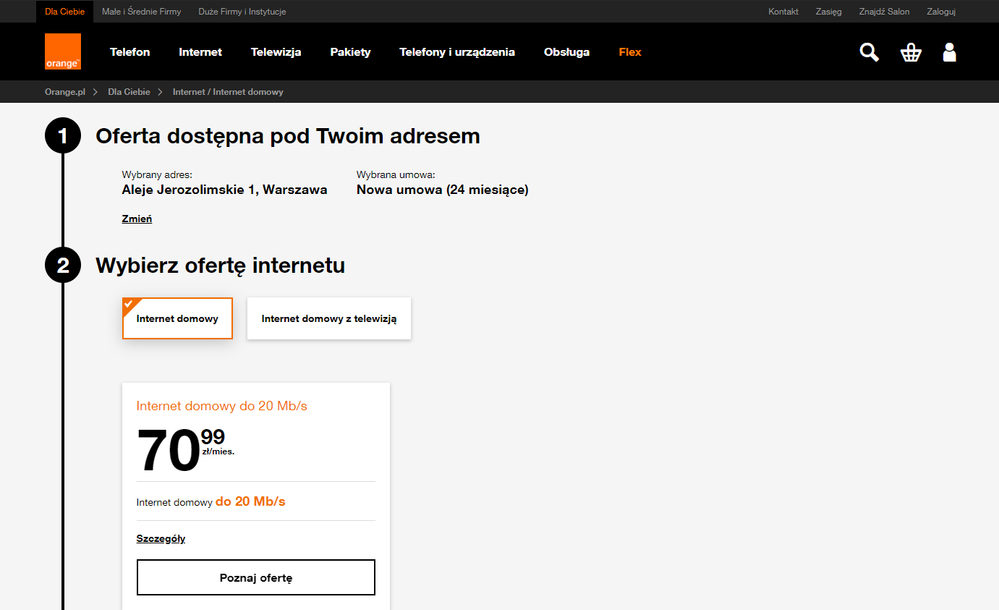Open the Obsługa menu
The image size is (999, 610).
click(567, 52)
